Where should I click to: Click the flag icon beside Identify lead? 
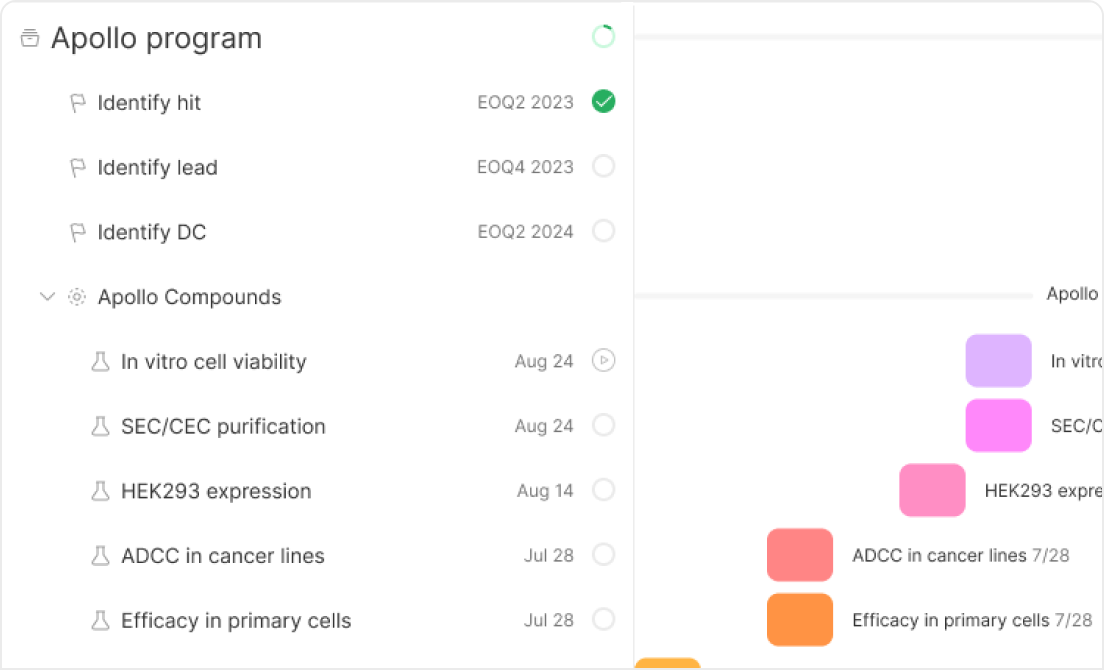click(77, 168)
